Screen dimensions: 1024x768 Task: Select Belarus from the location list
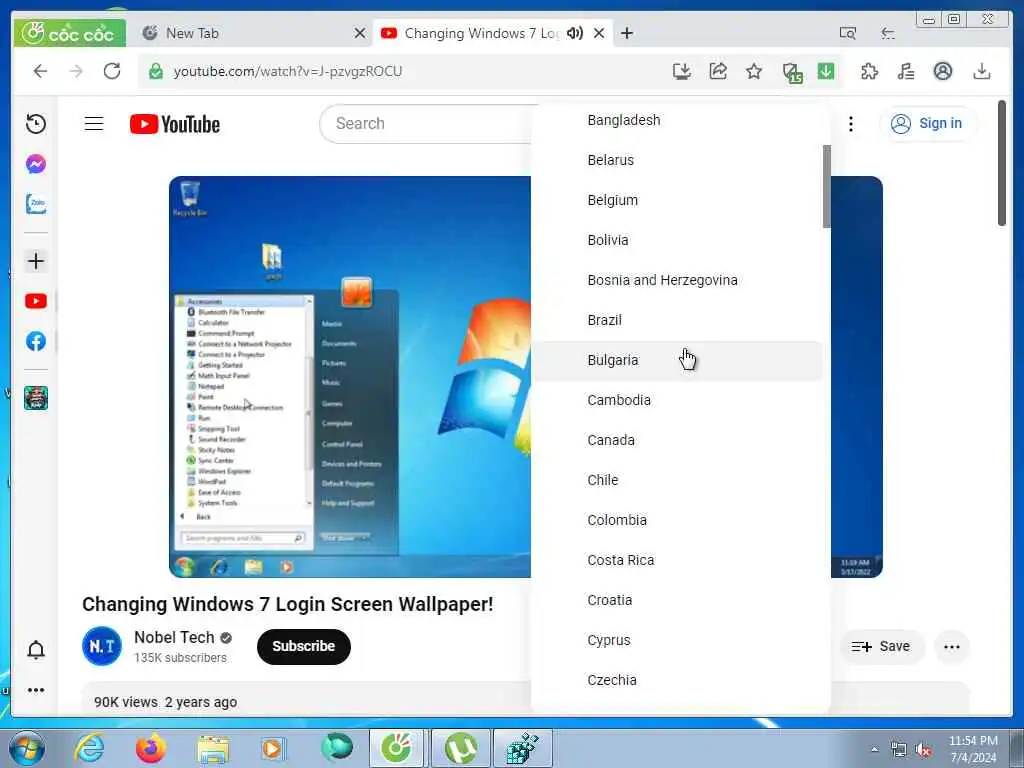(678, 160)
